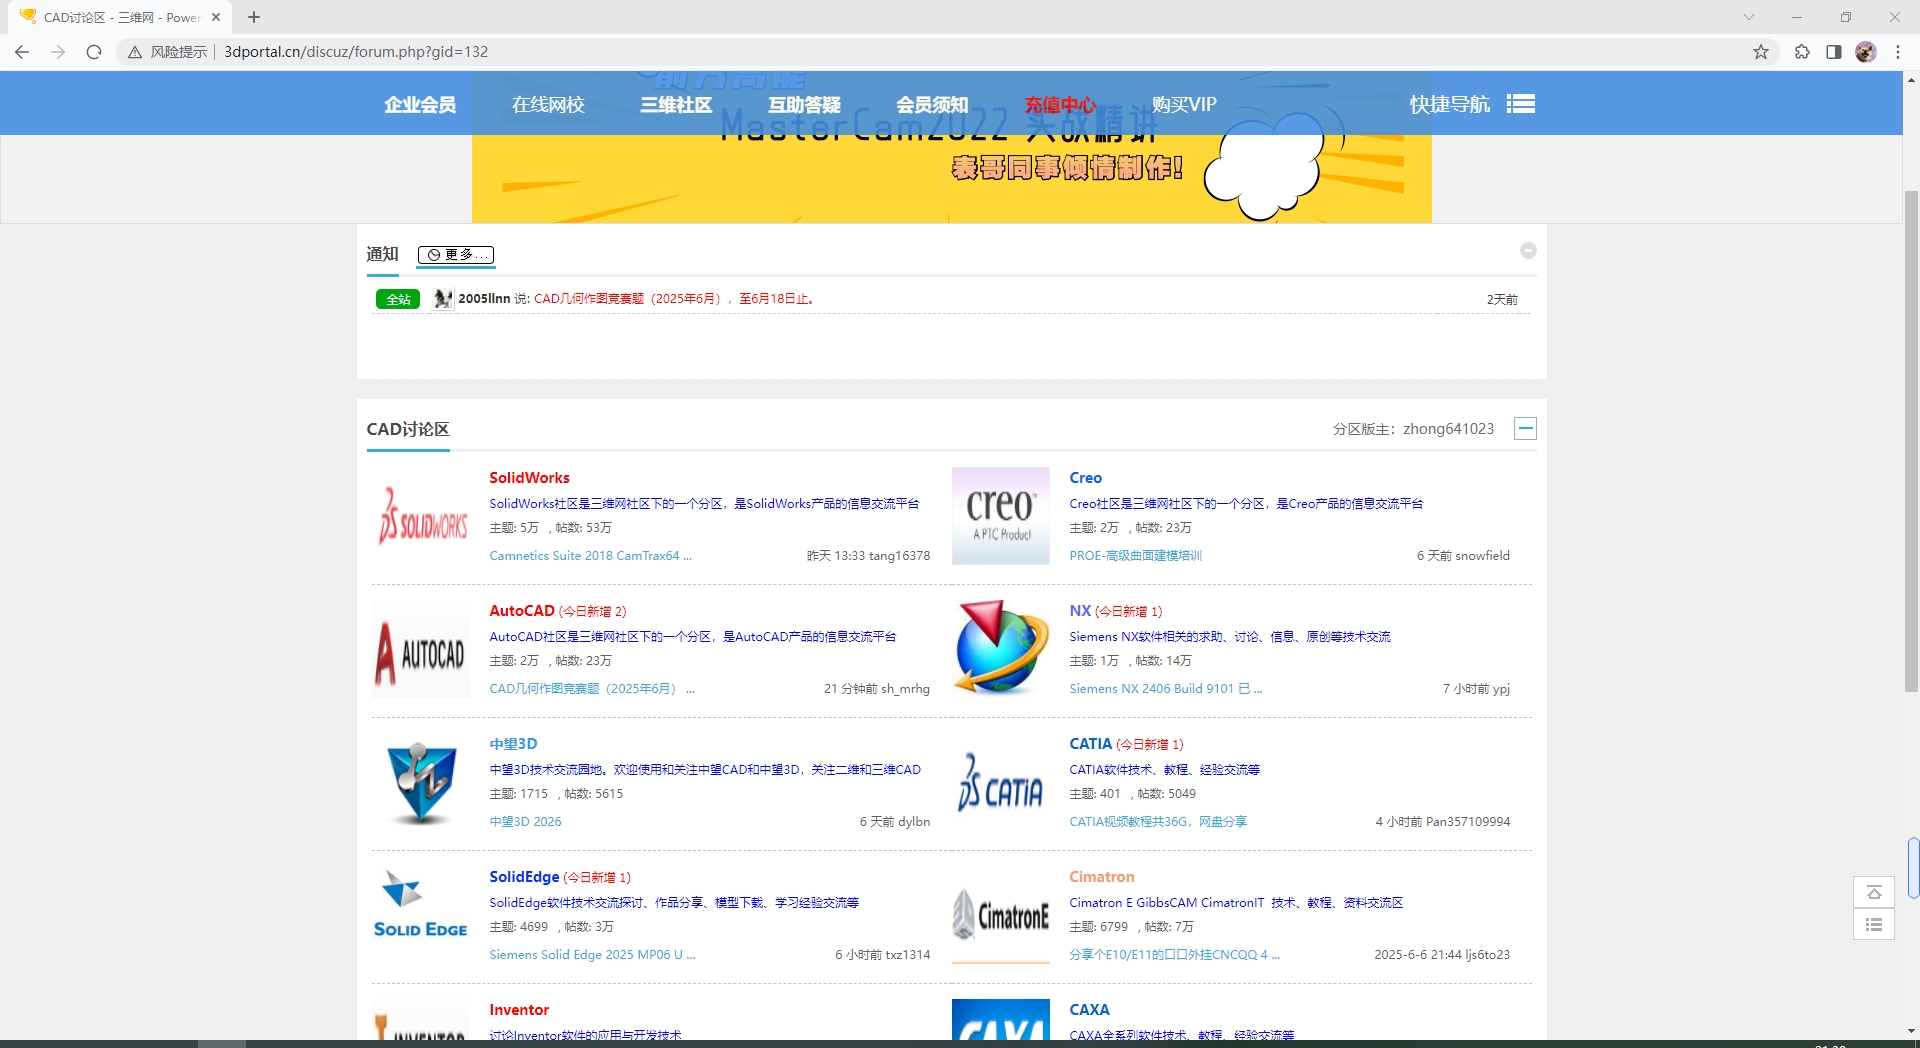Open the PROE-高级曲面建模培训 post
The image size is (1920, 1048).
coord(1135,556)
